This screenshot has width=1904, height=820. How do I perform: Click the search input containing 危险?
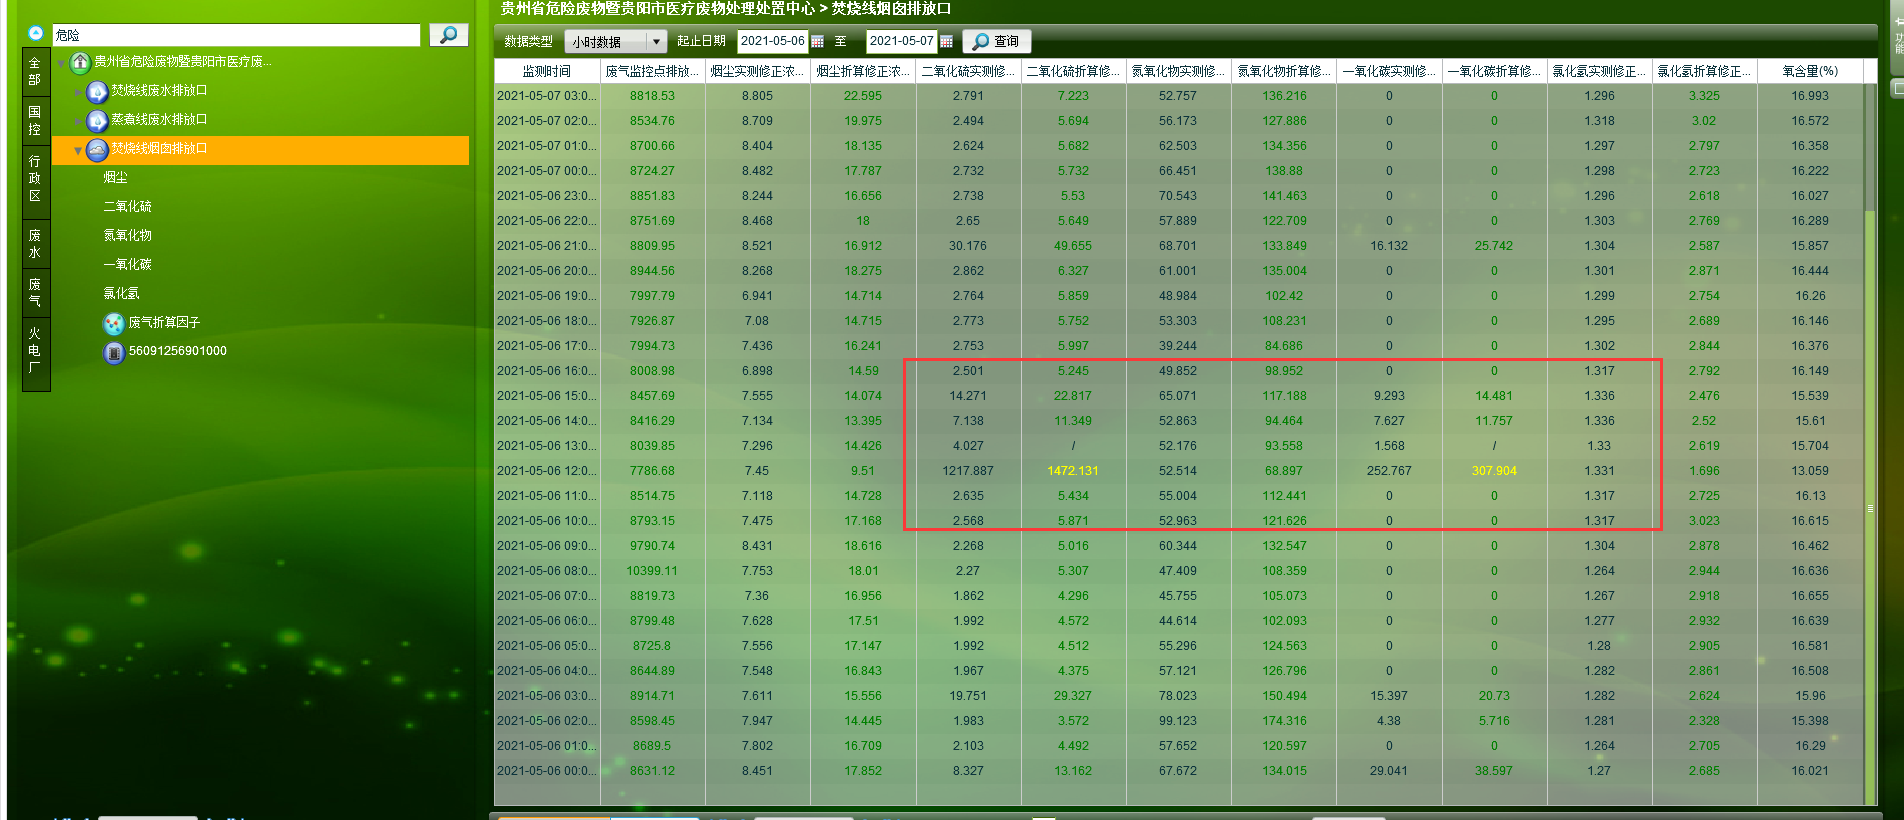click(x=236, y=35)
